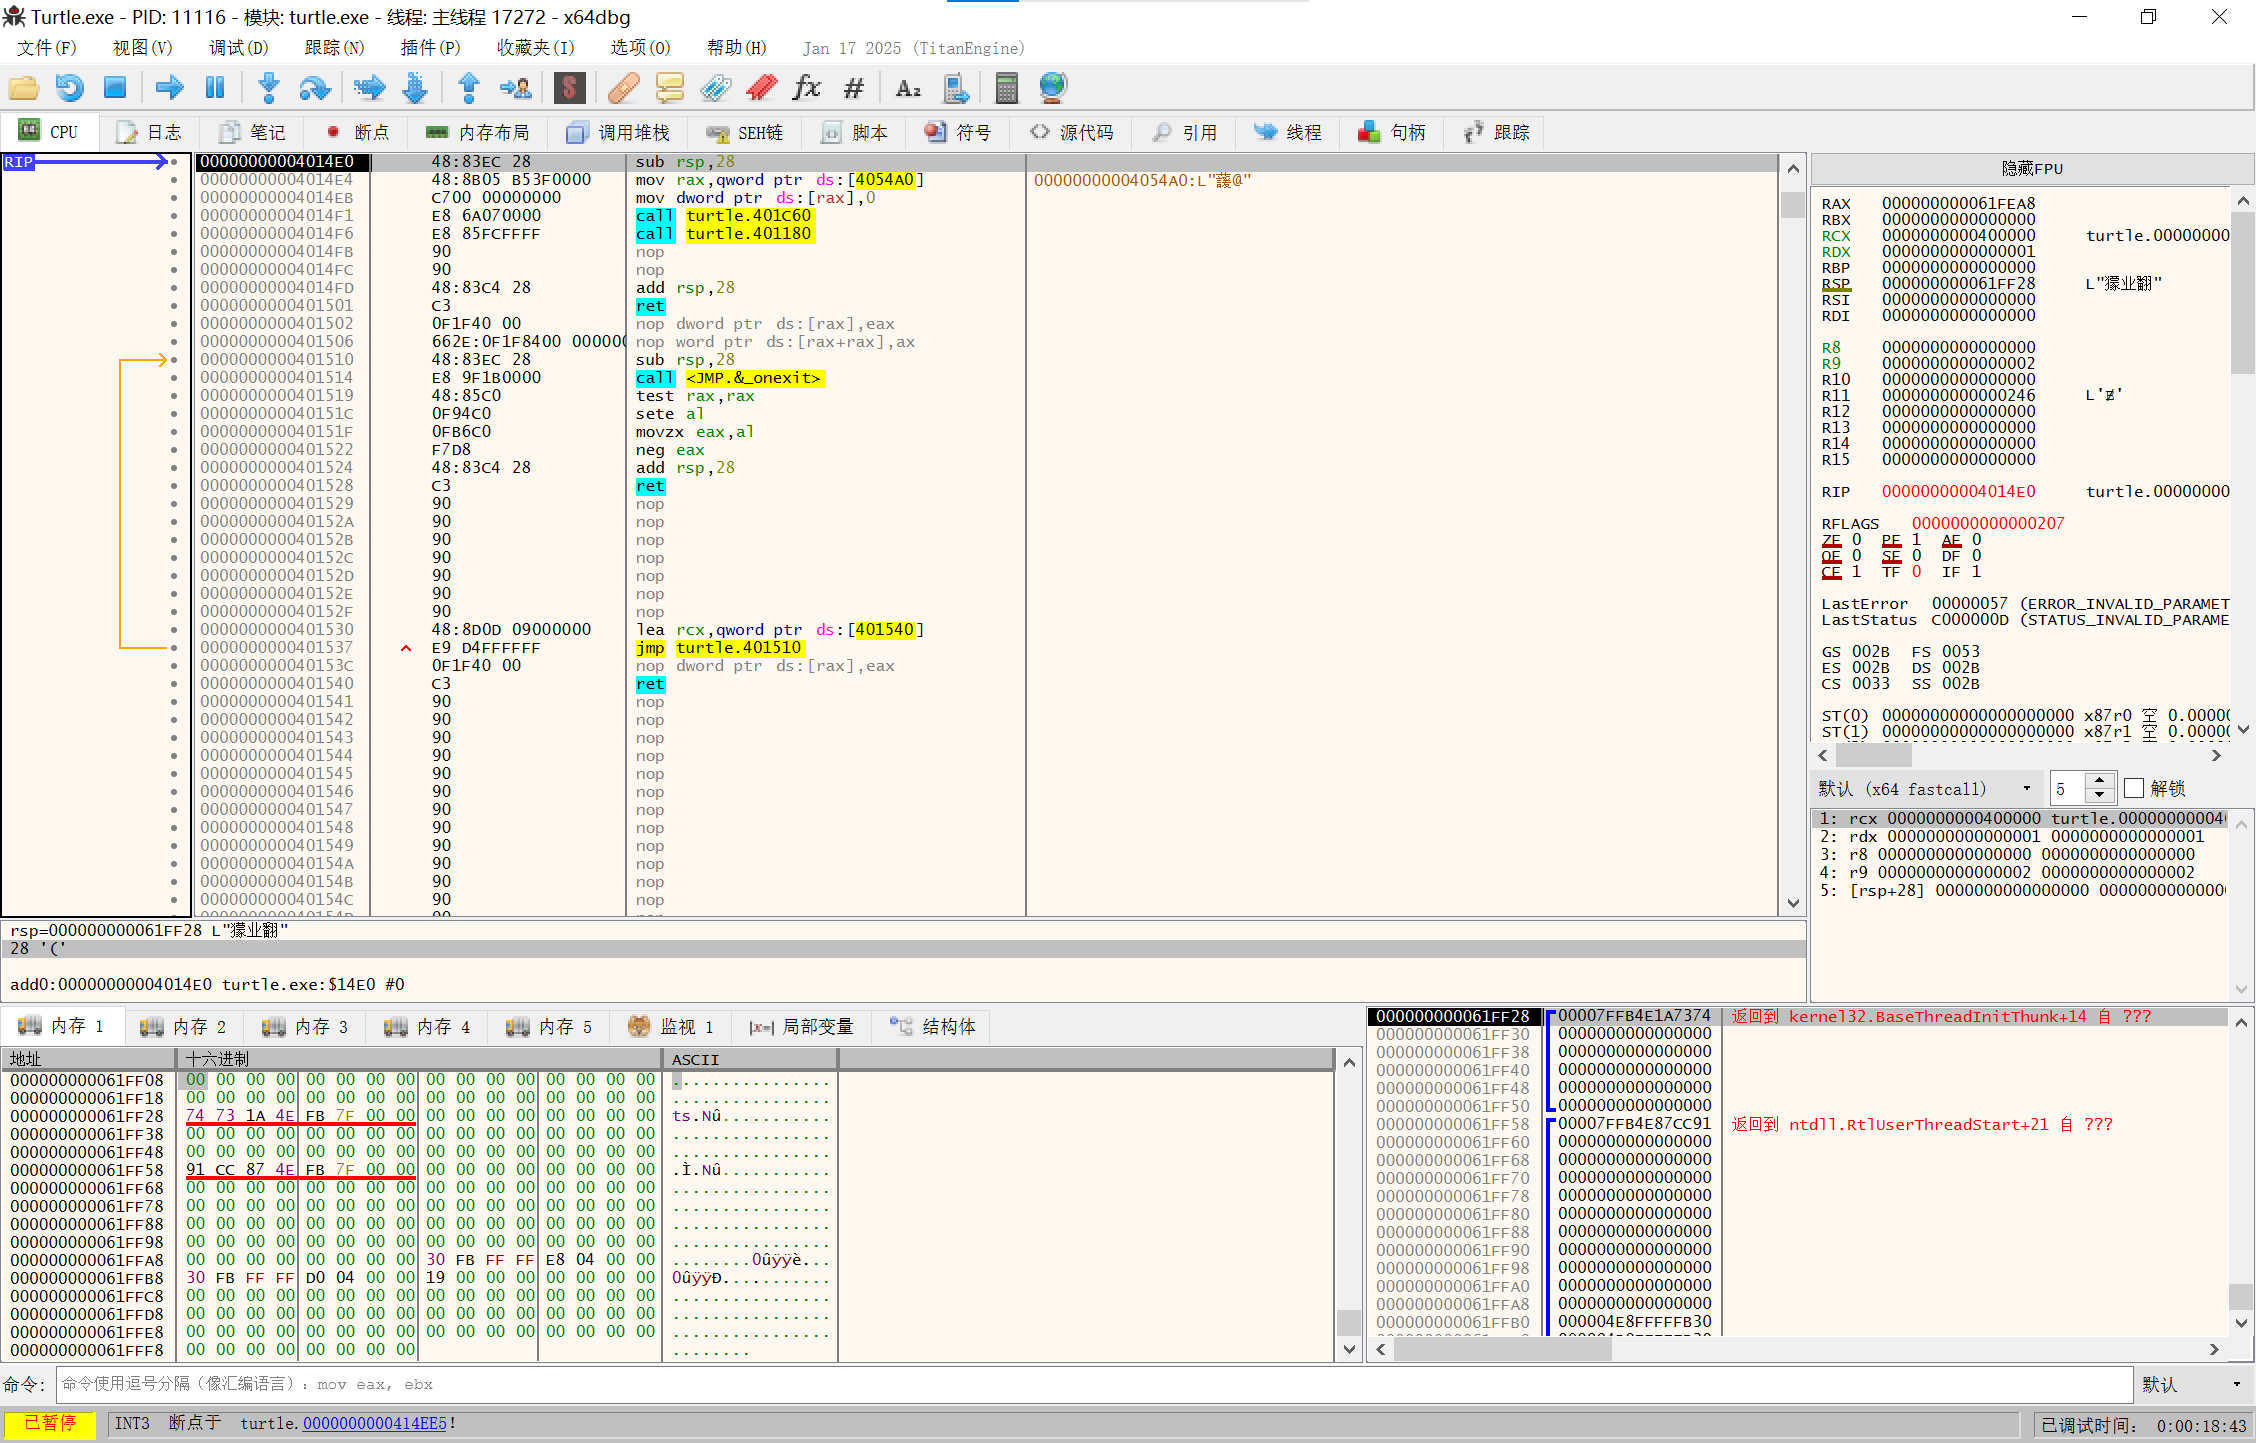Increase the argument count stepper
This screenshot has height=1443, width=2256.
(x=2099, y=780)
